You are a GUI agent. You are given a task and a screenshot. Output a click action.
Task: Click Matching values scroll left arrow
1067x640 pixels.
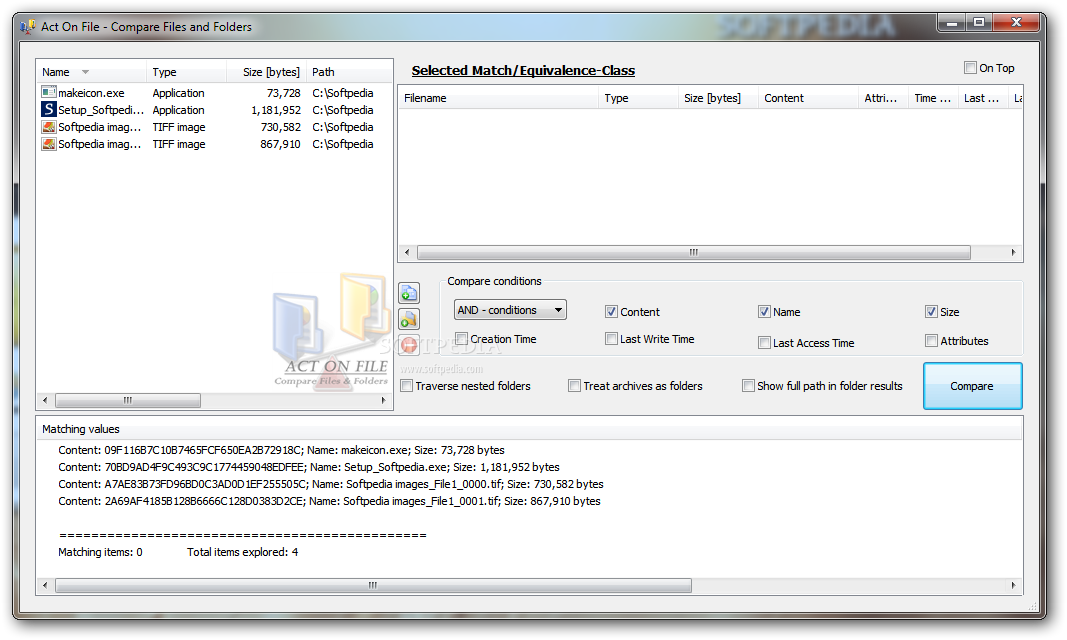[x=46, y=585]
